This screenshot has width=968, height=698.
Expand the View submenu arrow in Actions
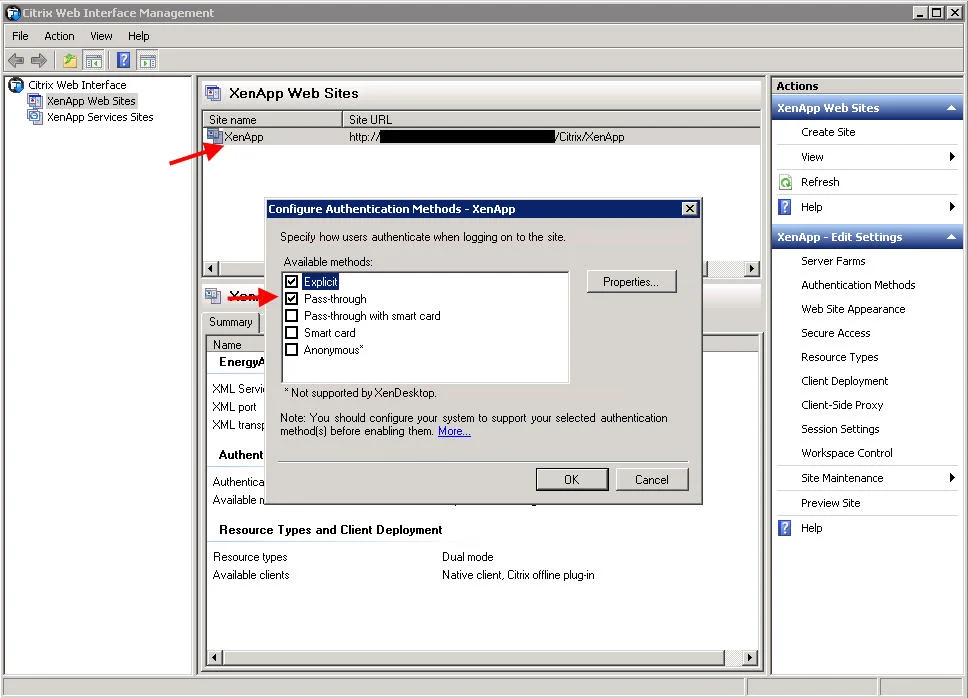952,157
